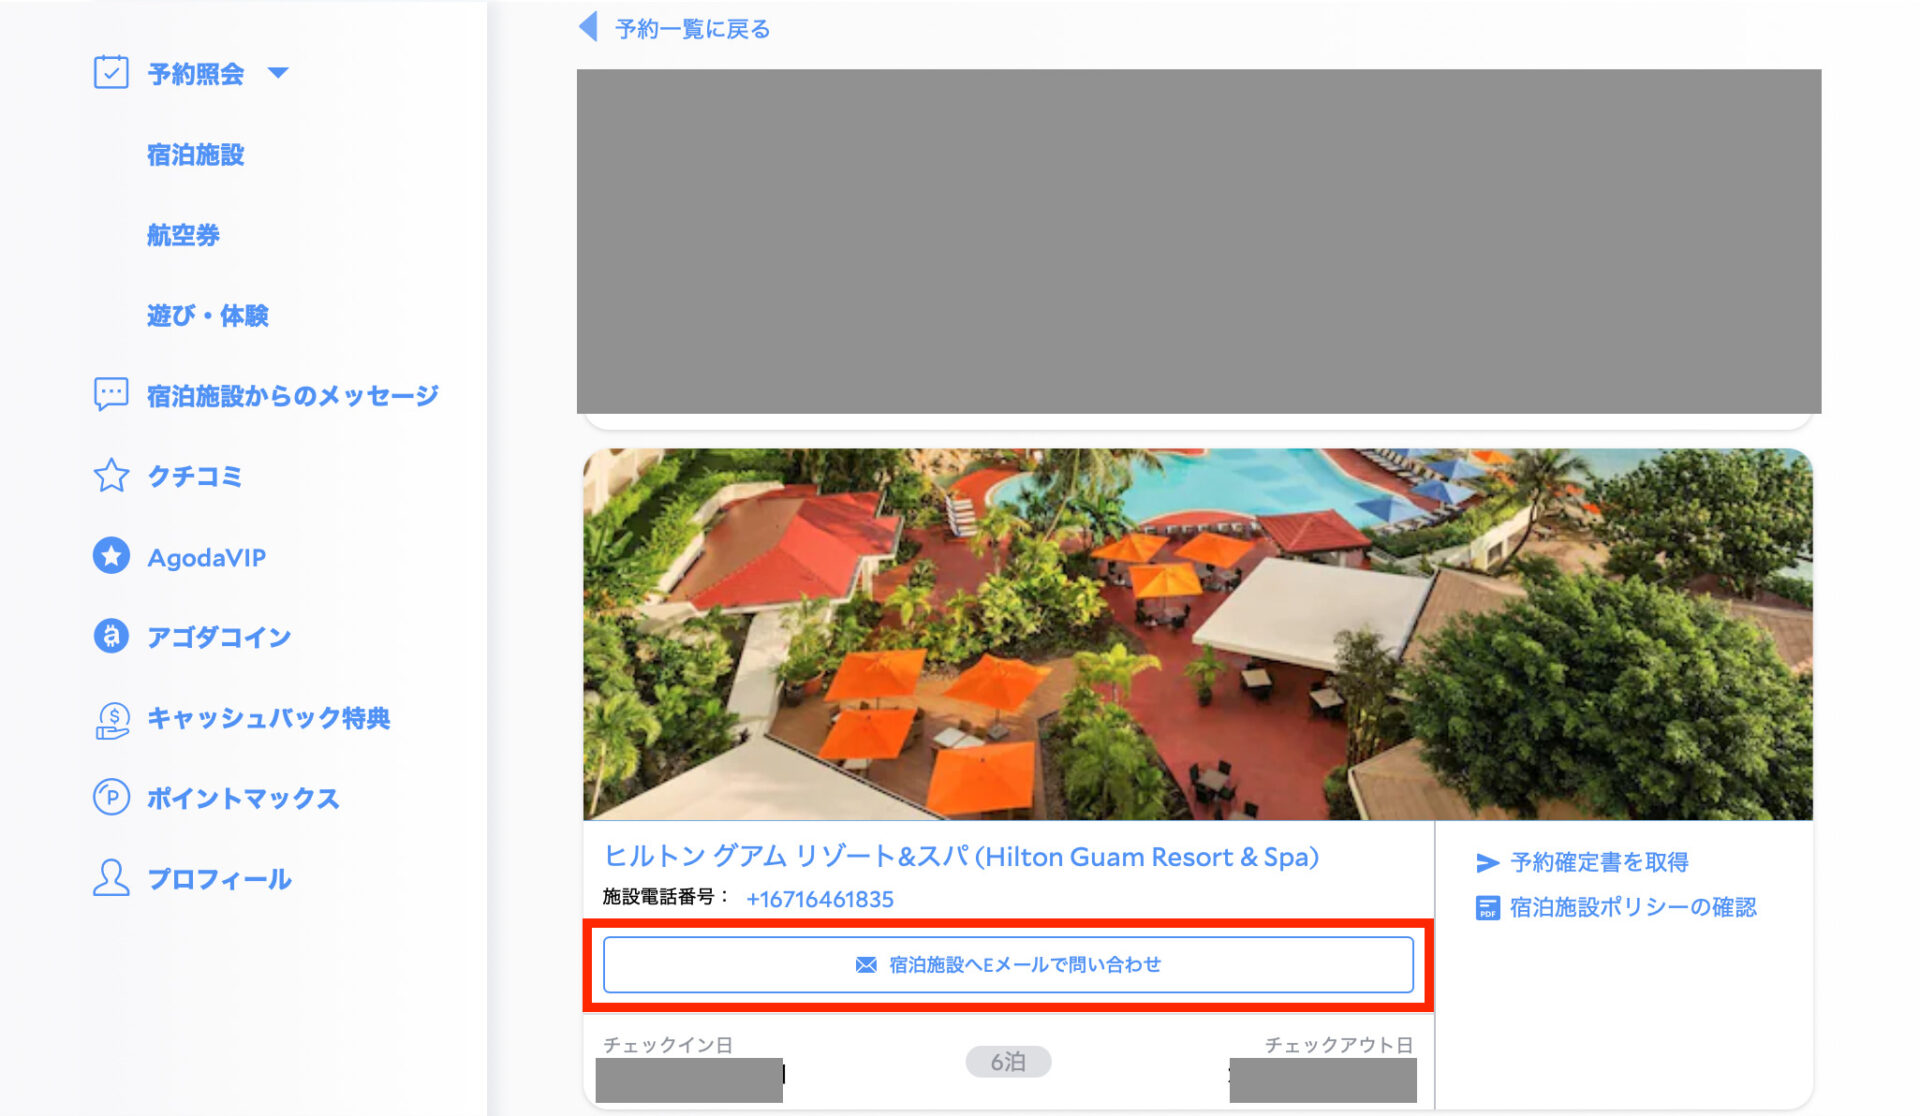Click the message bubble icon
Image resolution: width=1920 pixels, height=1116 pixels.
[x=111, y=394]
